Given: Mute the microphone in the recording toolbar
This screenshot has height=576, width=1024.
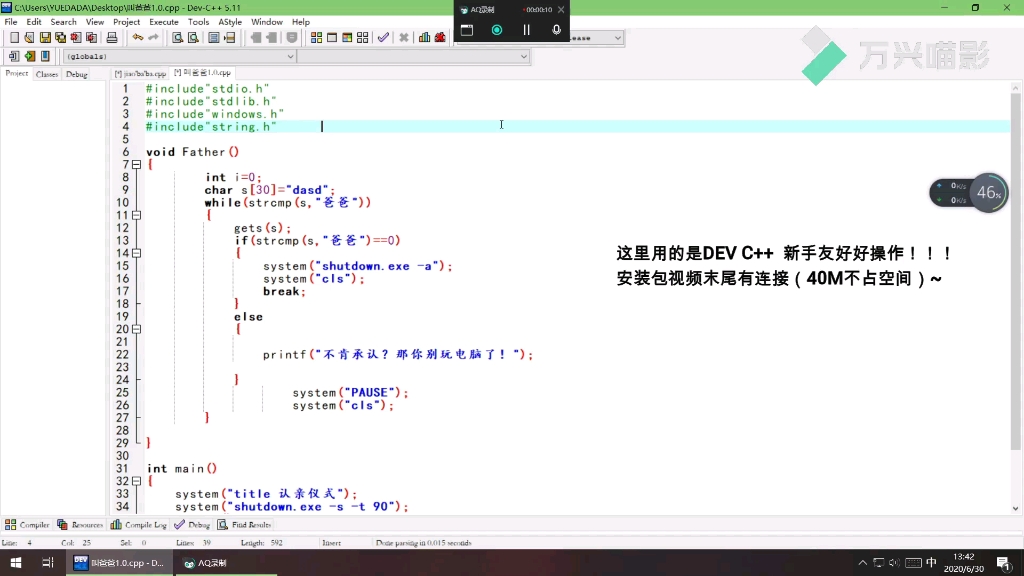Looking at the screenshot, I should click(557, 30).
